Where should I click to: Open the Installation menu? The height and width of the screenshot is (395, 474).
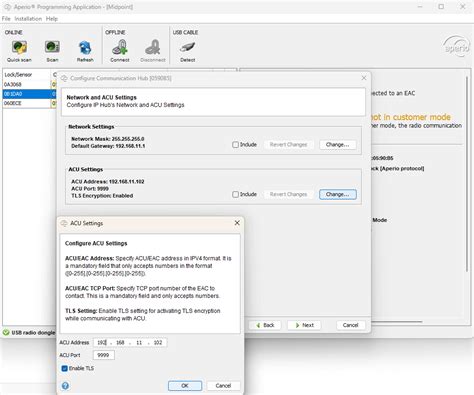point(28,19)
